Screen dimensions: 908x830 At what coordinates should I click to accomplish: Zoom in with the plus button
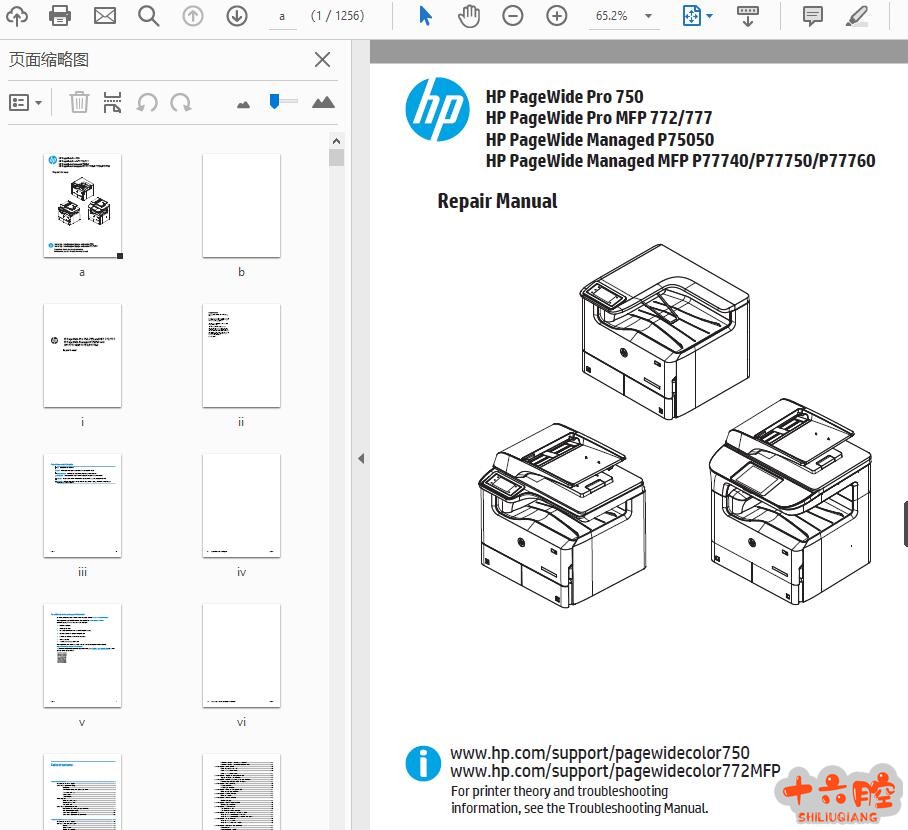pos(557,16)
